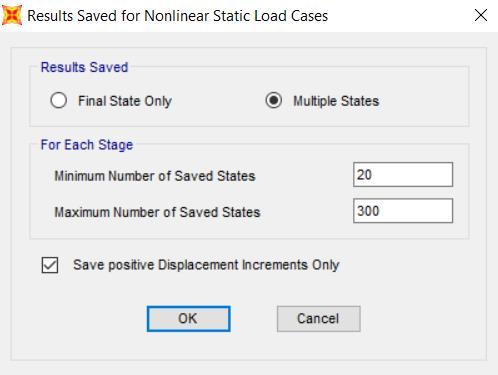Click the "Final State Only" label text

click(x=125, y=101)
